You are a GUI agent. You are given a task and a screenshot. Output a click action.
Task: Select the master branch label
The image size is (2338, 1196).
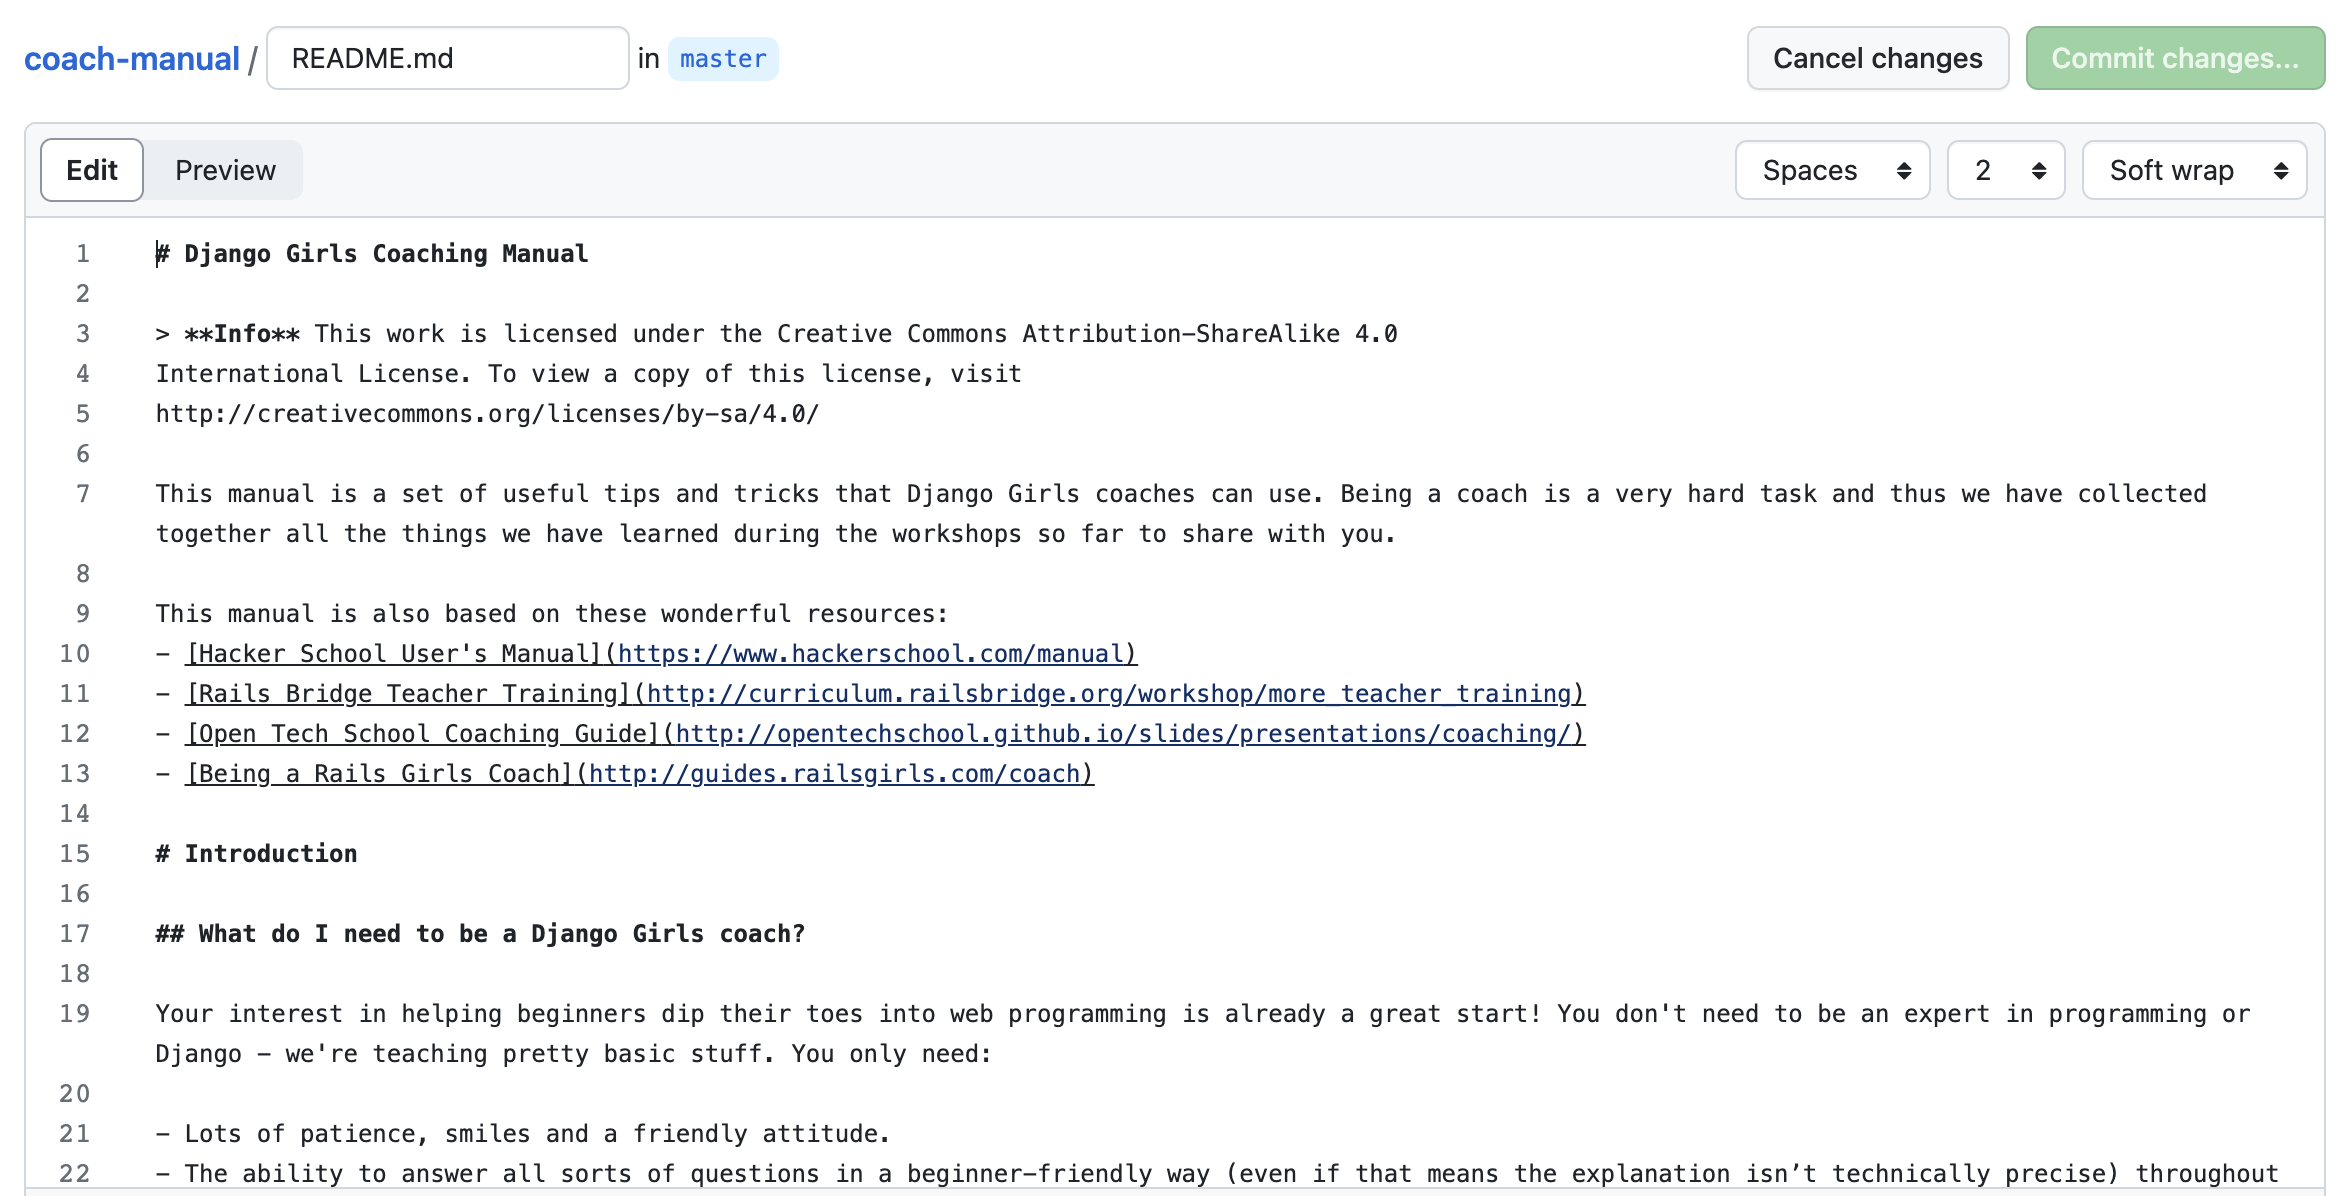(723, 59)
